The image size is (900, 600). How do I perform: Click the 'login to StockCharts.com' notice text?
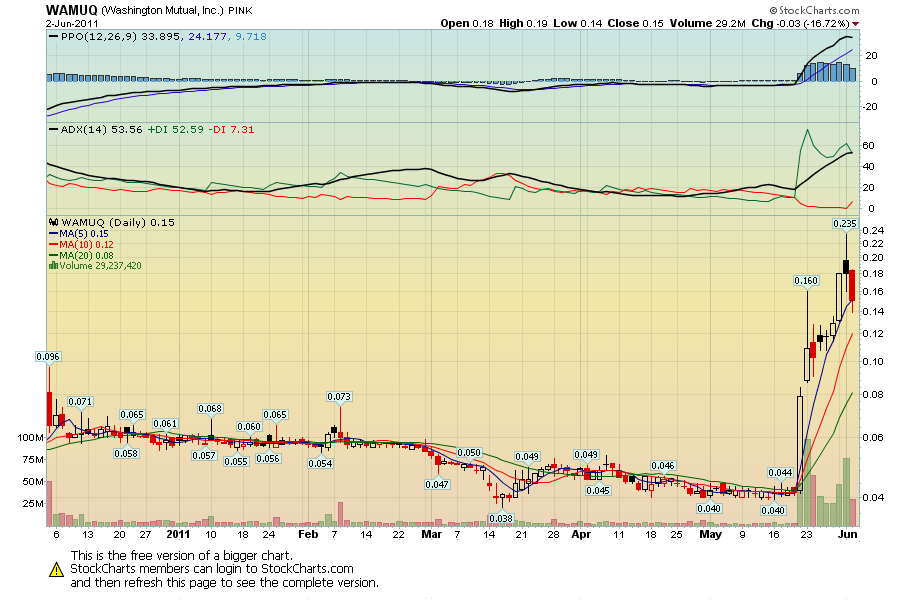pos(211,569)
